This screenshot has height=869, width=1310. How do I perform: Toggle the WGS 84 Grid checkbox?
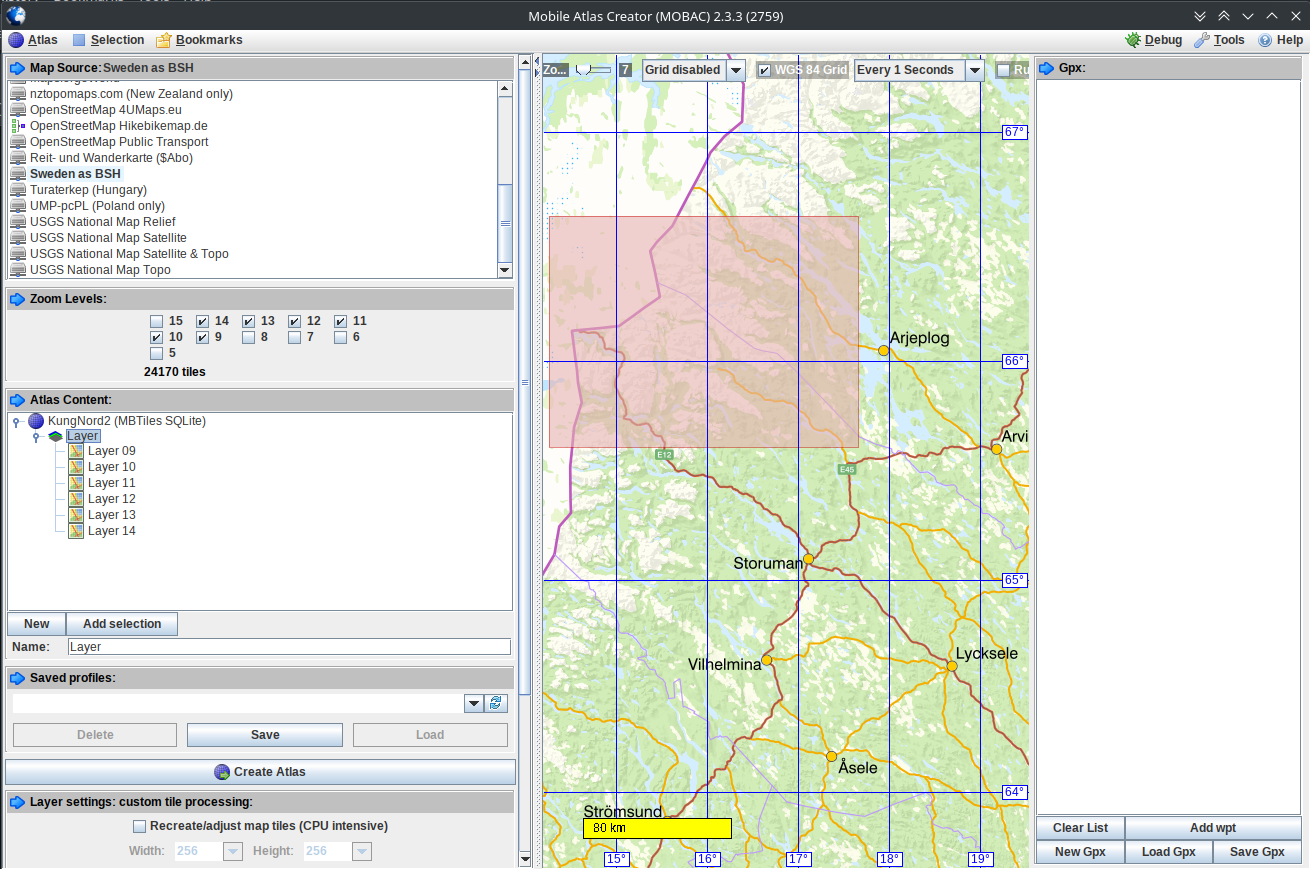pyautogui.click(x=765, y=70)
